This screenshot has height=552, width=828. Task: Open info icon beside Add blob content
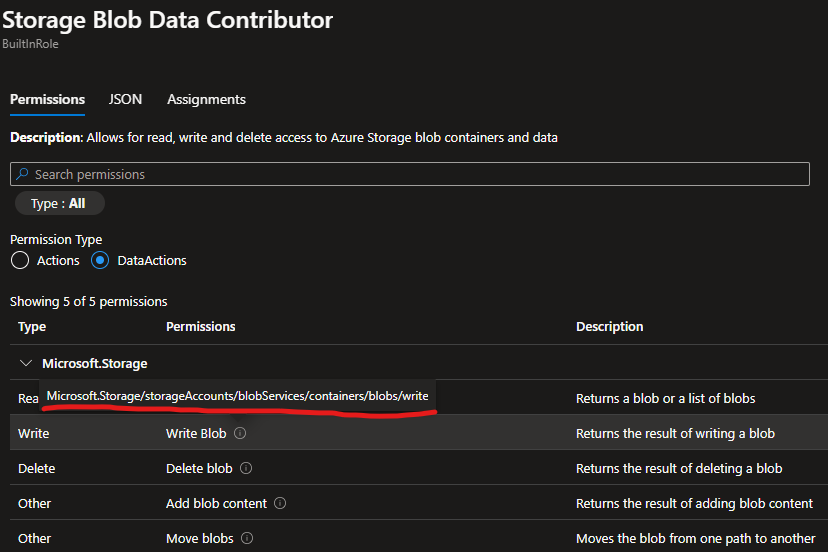pos(280,503)
